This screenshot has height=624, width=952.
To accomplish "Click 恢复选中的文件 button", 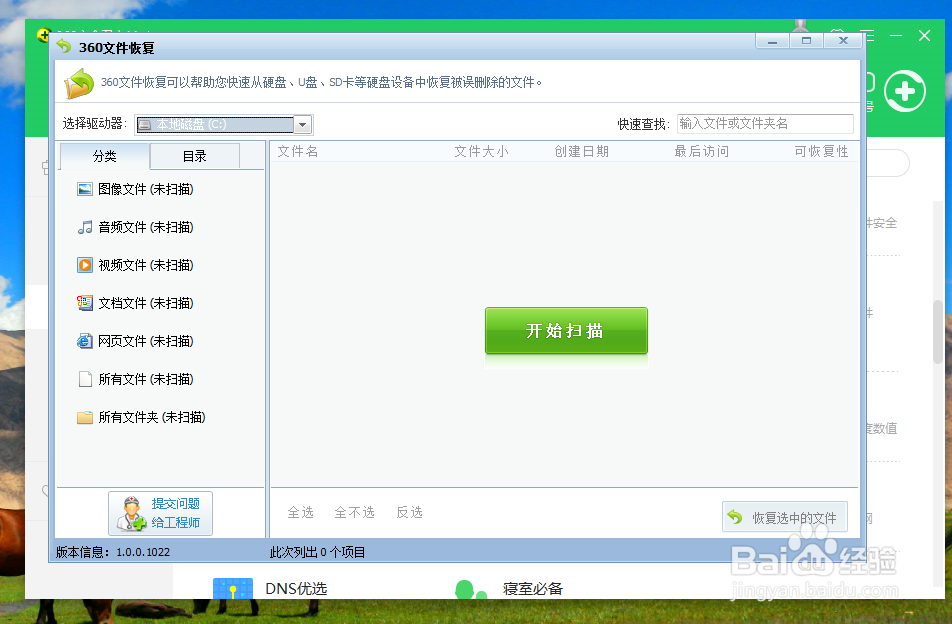I will click(x=784, y=517).
